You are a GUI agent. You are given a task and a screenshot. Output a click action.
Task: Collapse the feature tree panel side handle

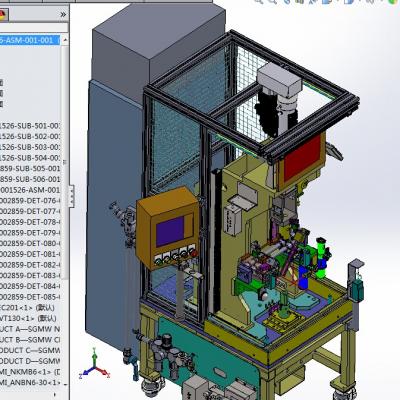71,197
